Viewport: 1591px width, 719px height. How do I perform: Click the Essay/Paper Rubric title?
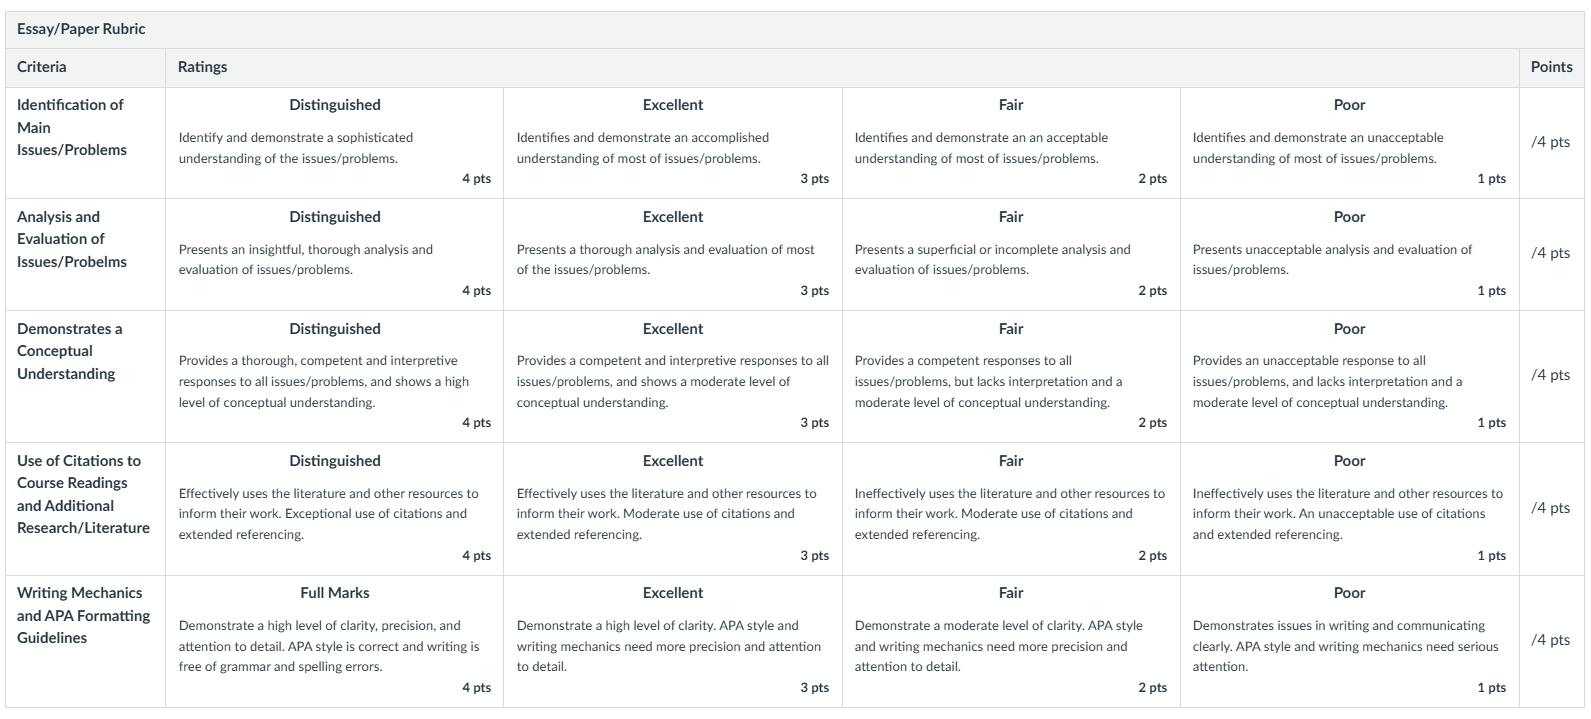coord(81,29)
